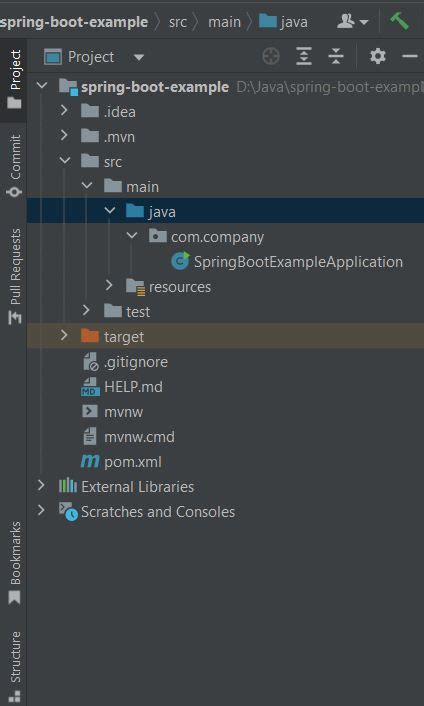Click the orange target folder icon
This screenshot has width=424, height=706.
tap(90, 336)
